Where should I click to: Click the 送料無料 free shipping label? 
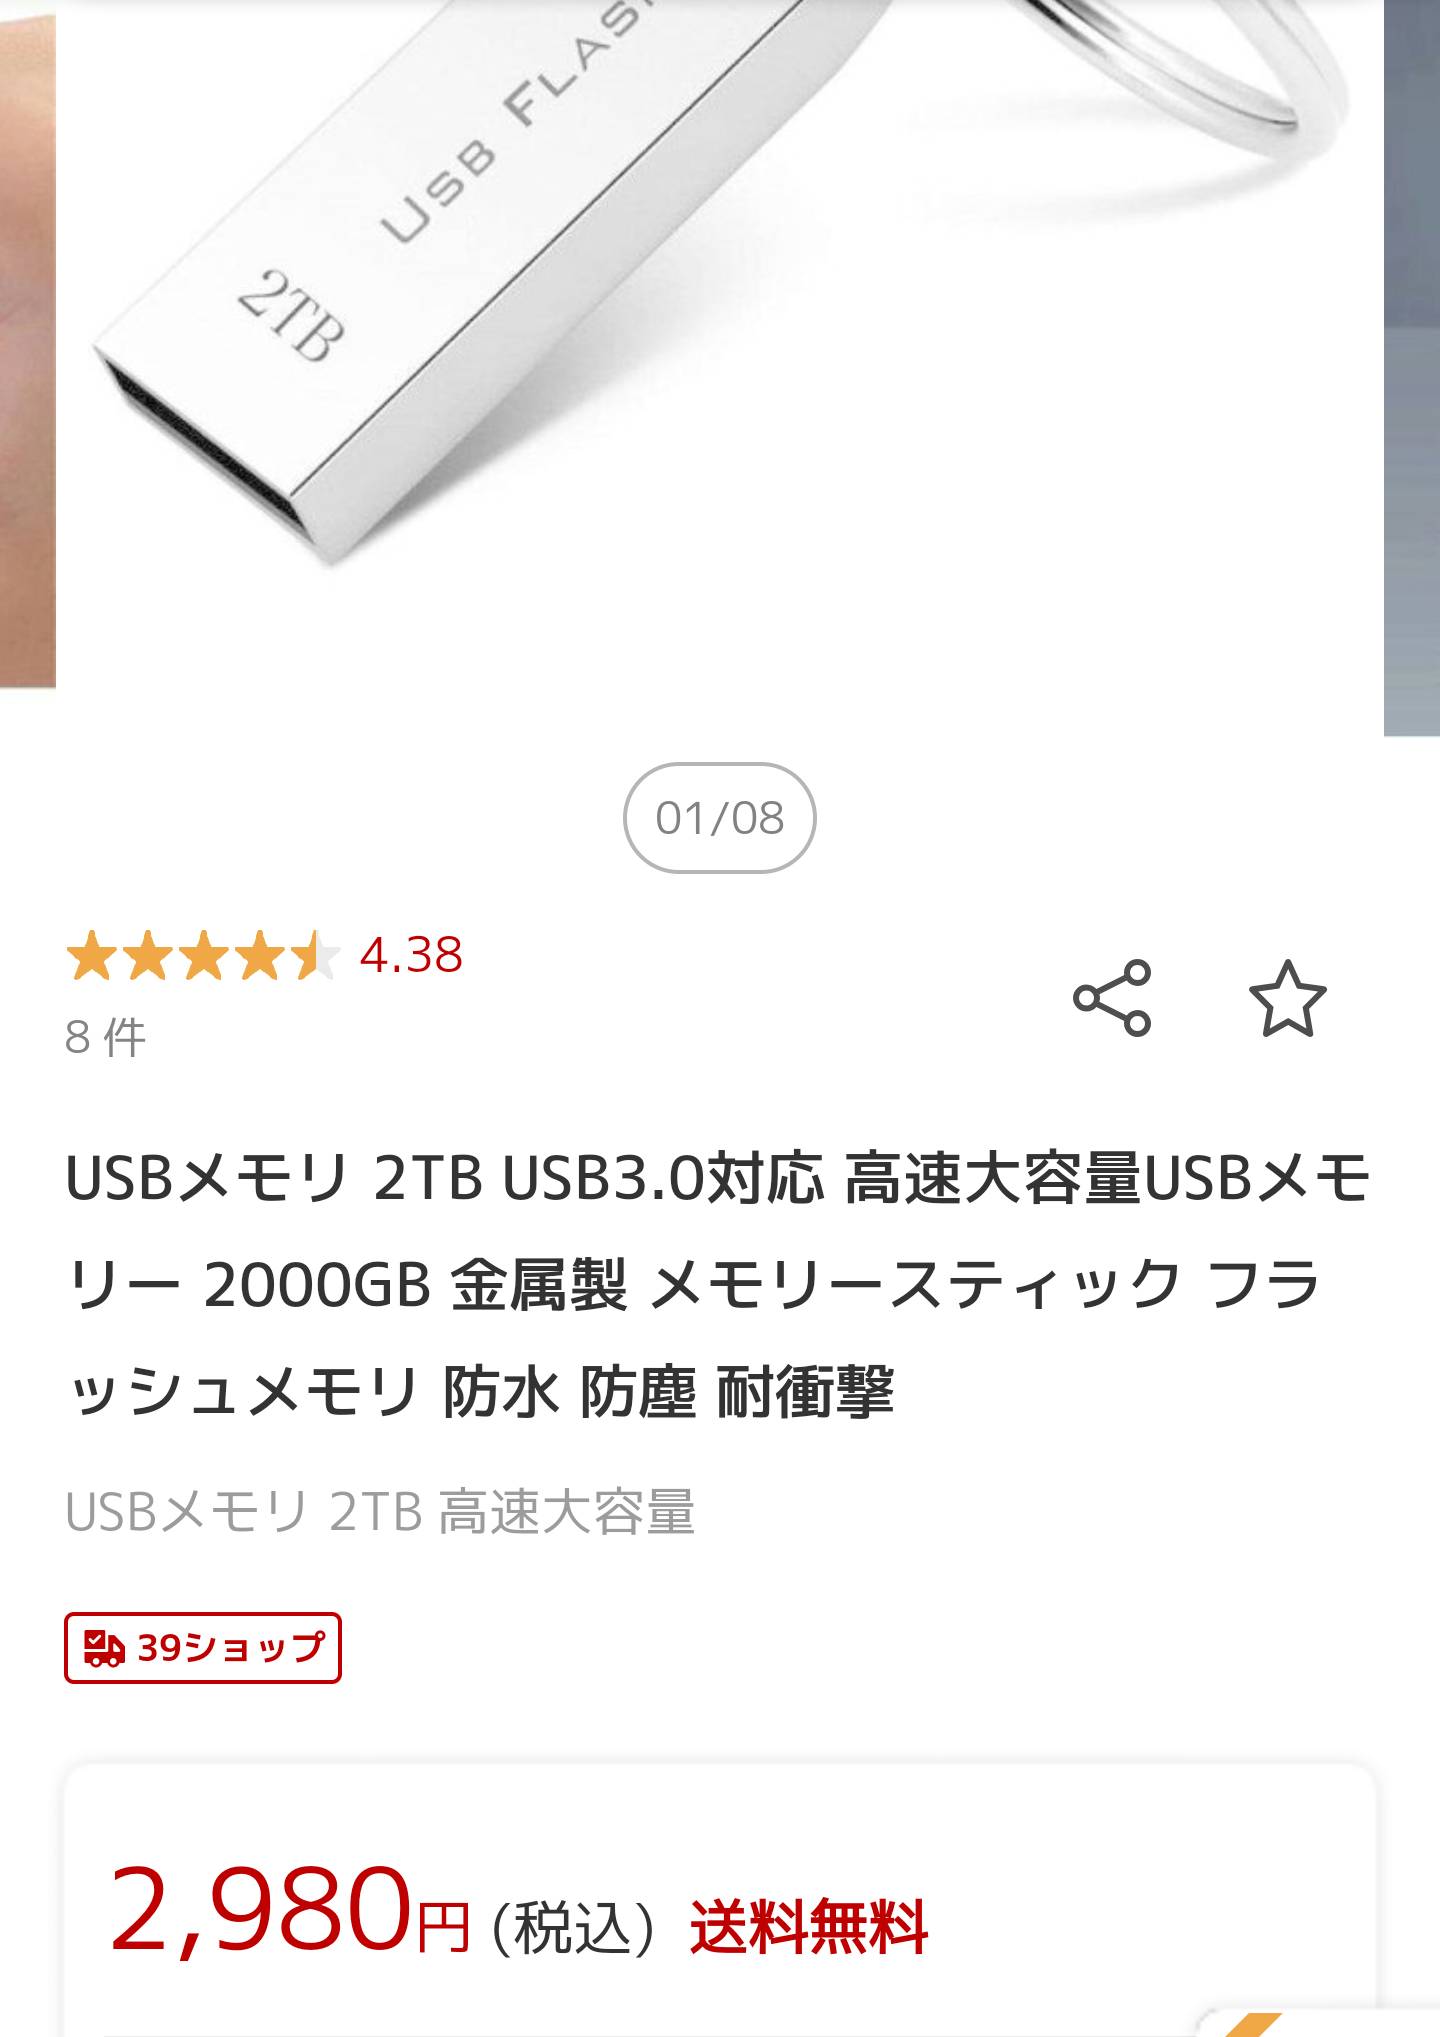click(x=809, y=1925)
